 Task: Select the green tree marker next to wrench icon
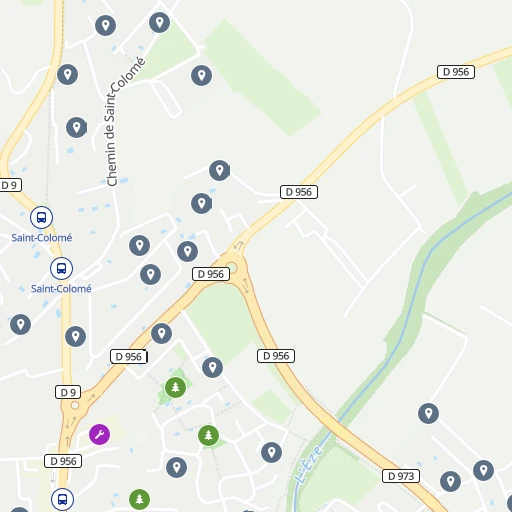tap(208, 435)
